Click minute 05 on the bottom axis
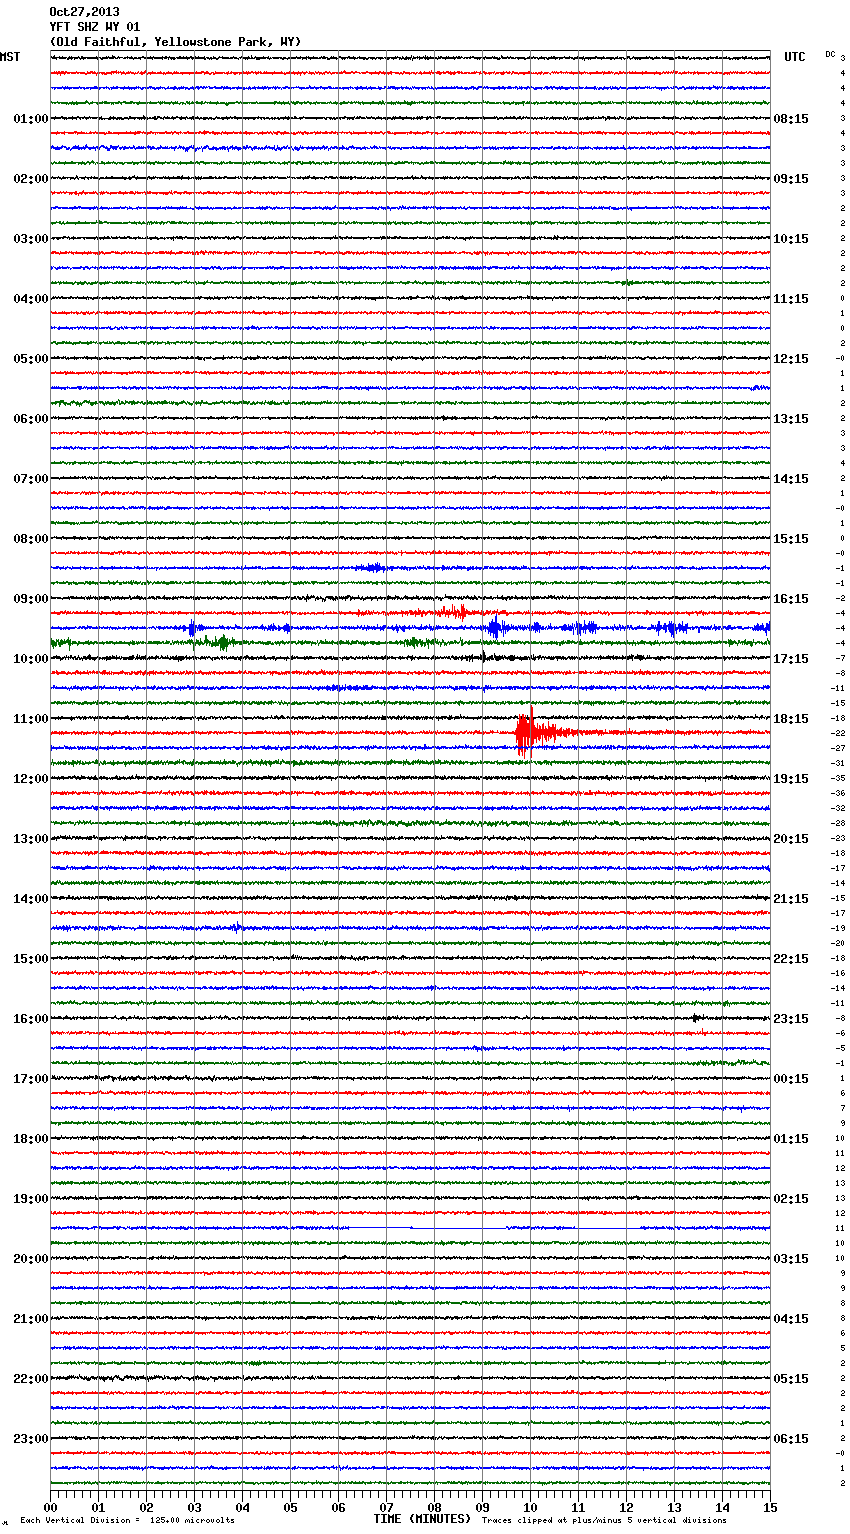This screenshot has width=850, height=1534. (290, 1507)
